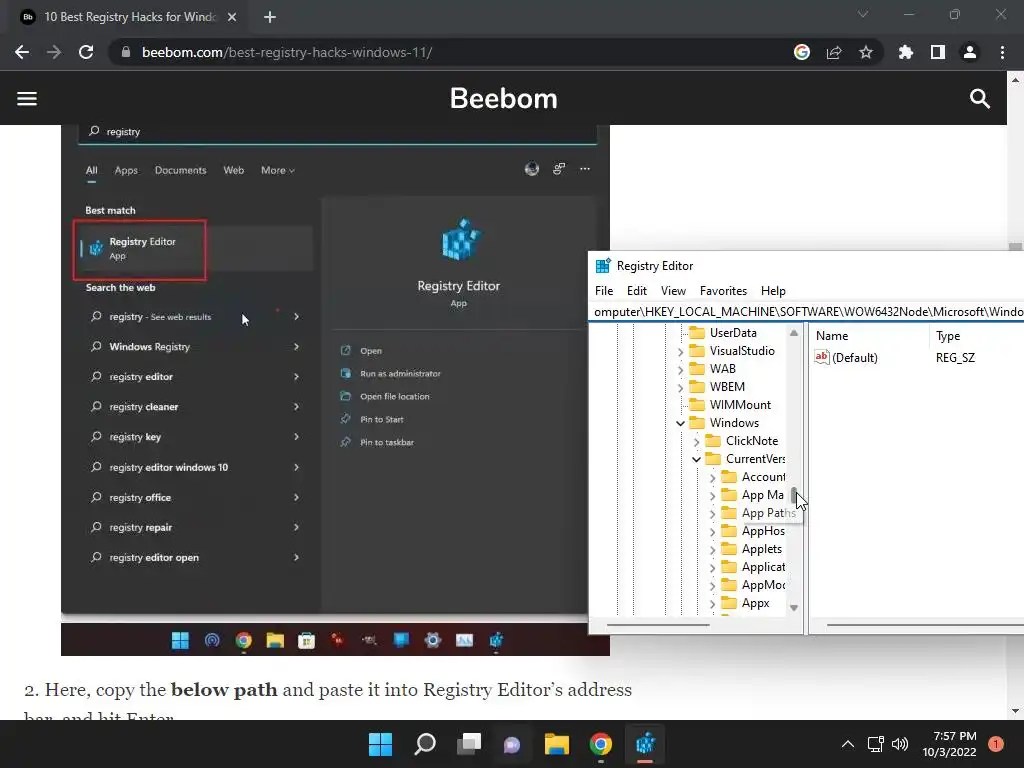Reload the Beebom page
The image size is (1024, 768).
tap(86, 52)
